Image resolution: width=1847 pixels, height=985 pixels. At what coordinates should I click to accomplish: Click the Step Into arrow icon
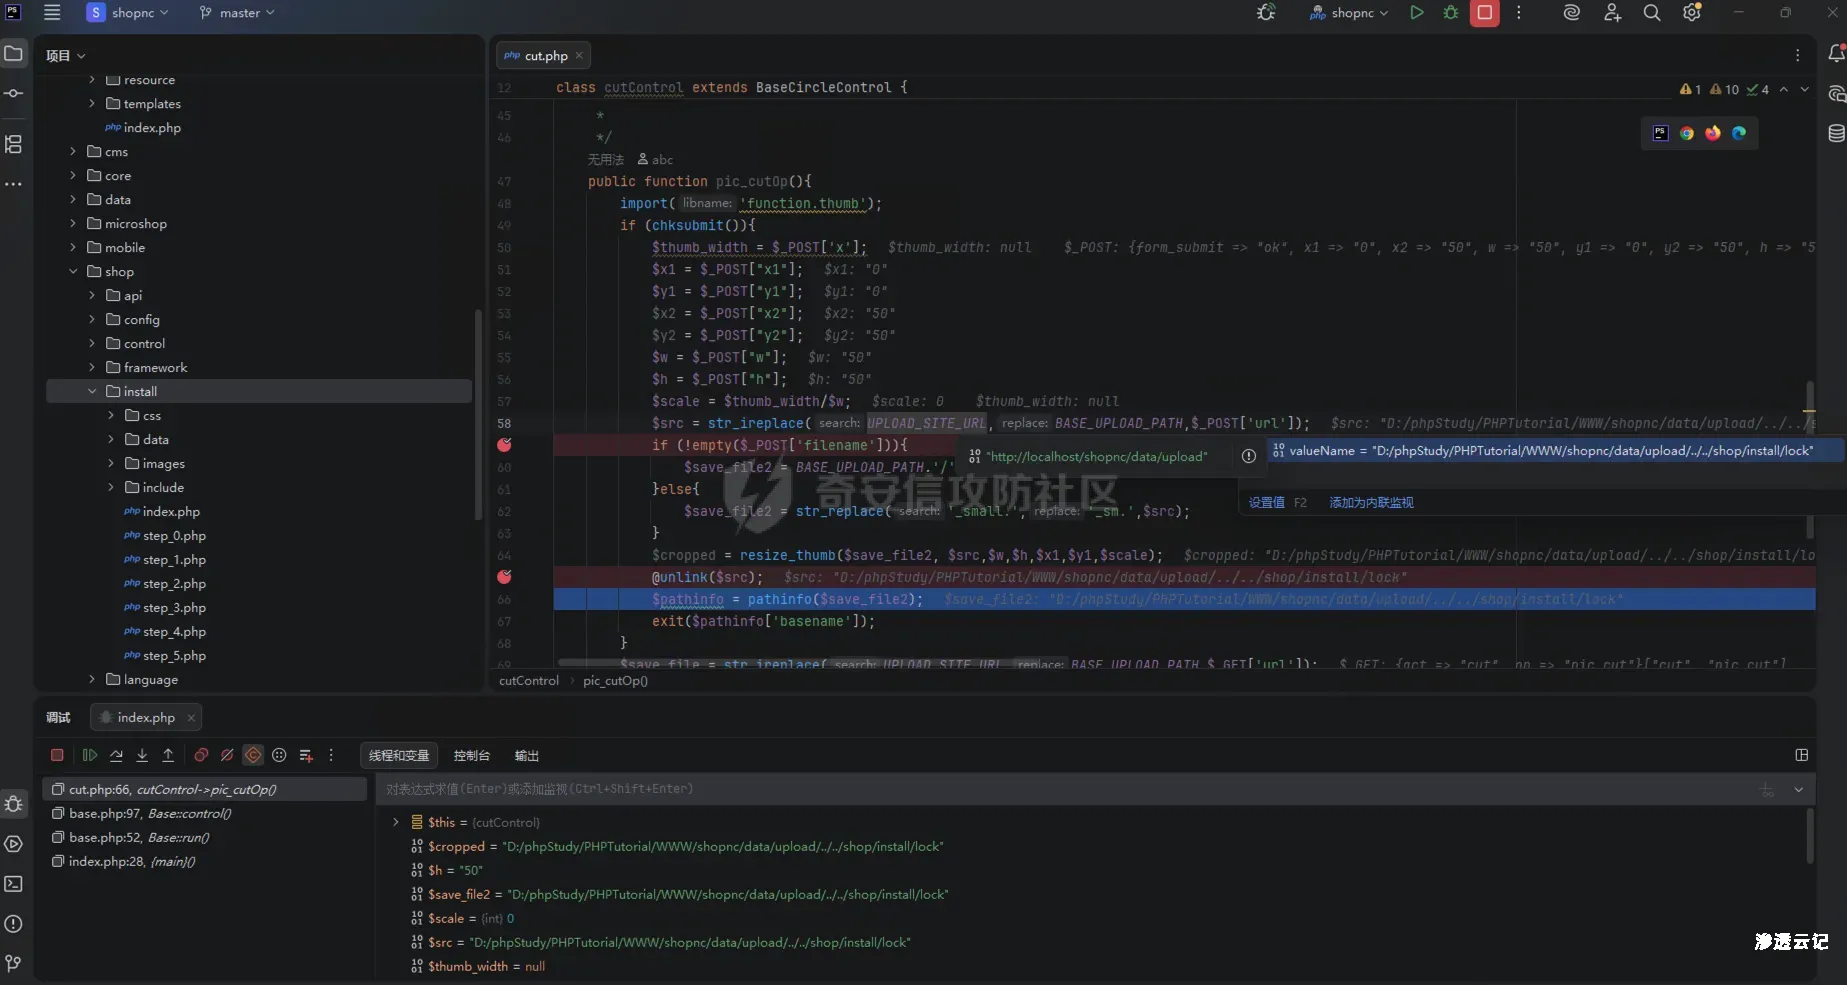coord(142,756)
